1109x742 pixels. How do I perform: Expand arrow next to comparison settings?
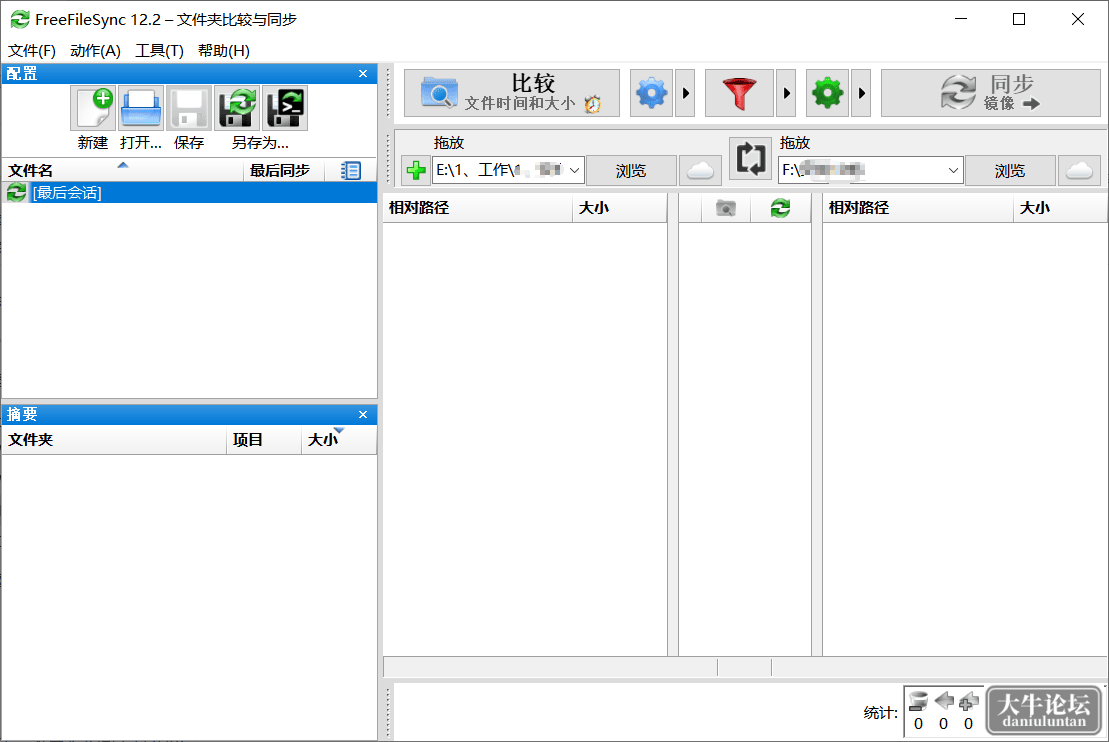coord(685,93)
